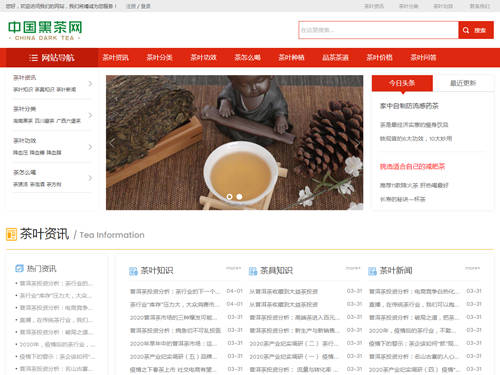Open 茶具知识 article 2020茶产业纪实调研（一）
This screenshot has width=500, height=375.
click(294, 356)
